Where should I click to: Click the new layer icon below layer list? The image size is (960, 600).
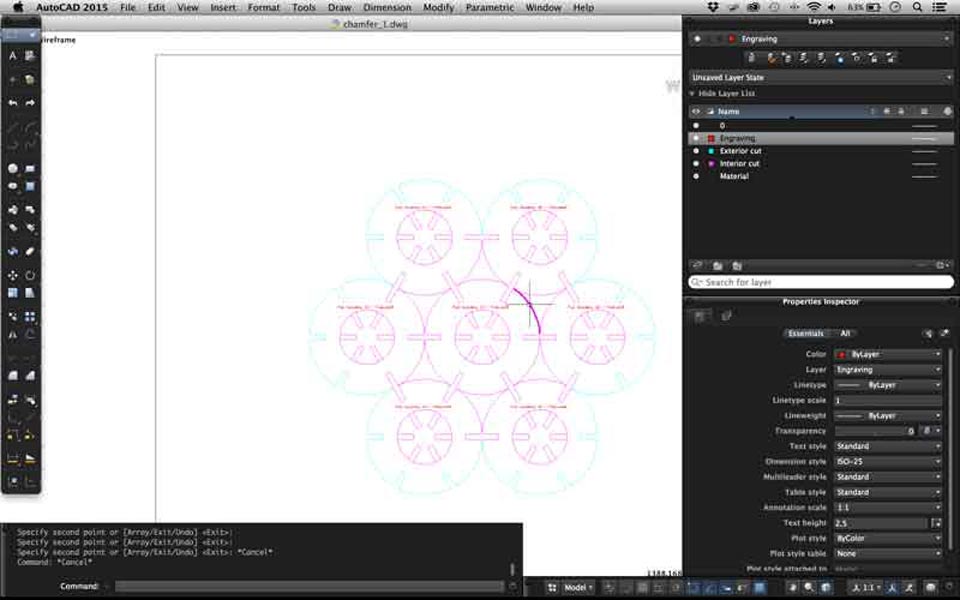697,266
